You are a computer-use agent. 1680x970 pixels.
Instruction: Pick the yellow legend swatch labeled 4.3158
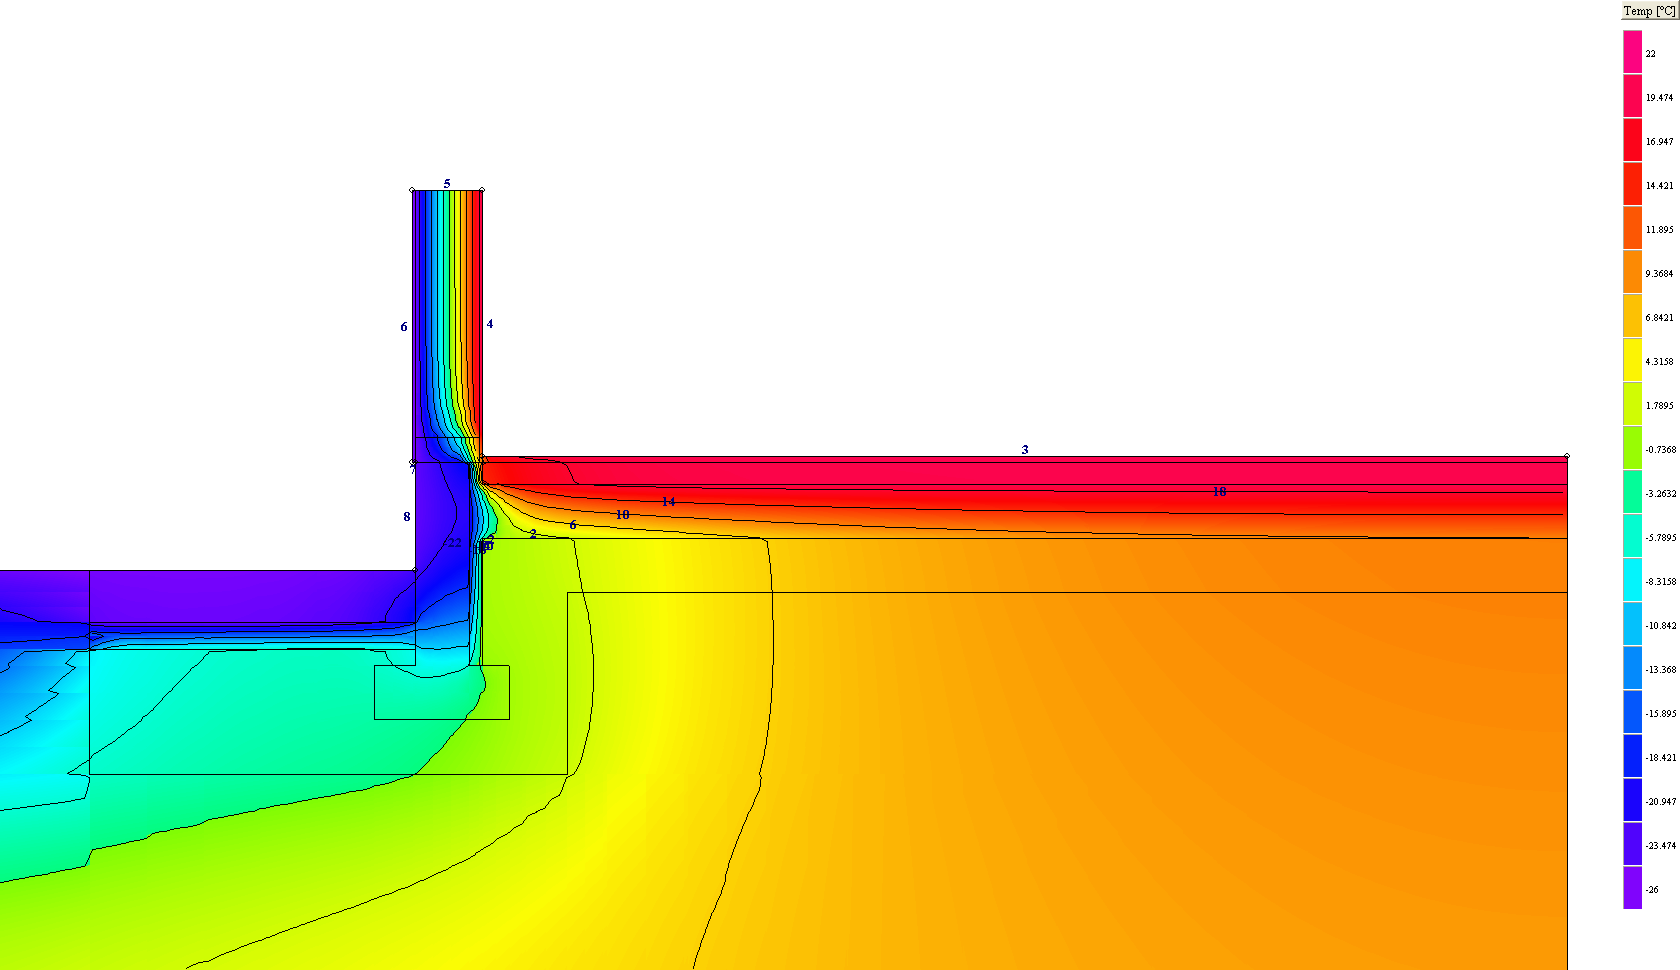[1632, 360]
